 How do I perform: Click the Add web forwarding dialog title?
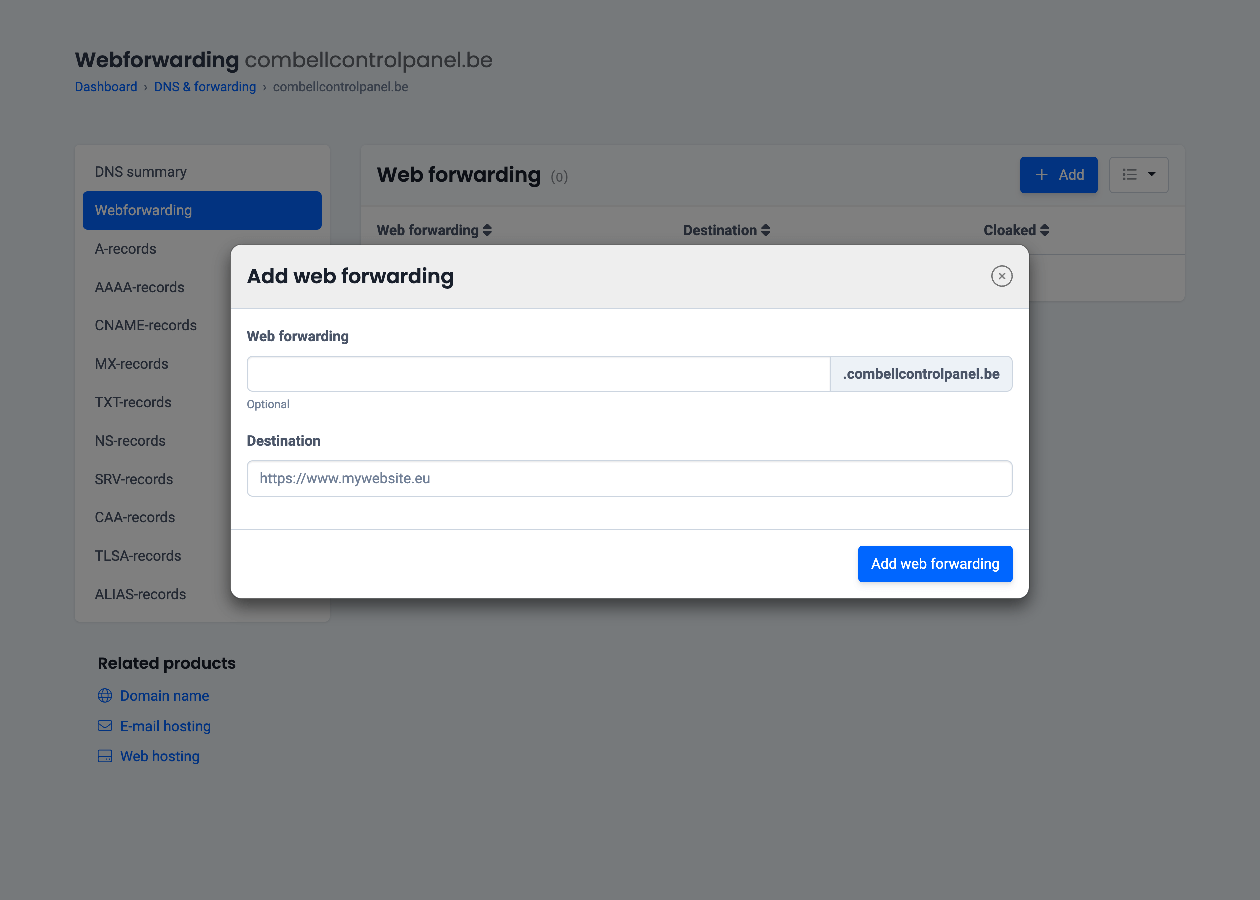click(350, 276)
